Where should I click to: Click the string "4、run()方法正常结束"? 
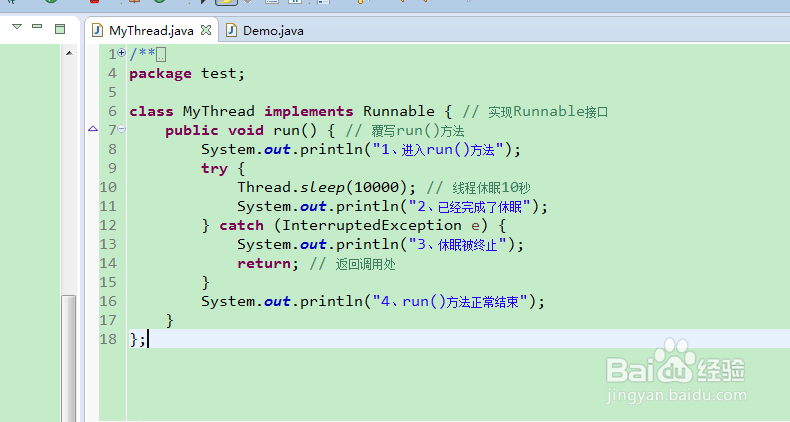450,302
